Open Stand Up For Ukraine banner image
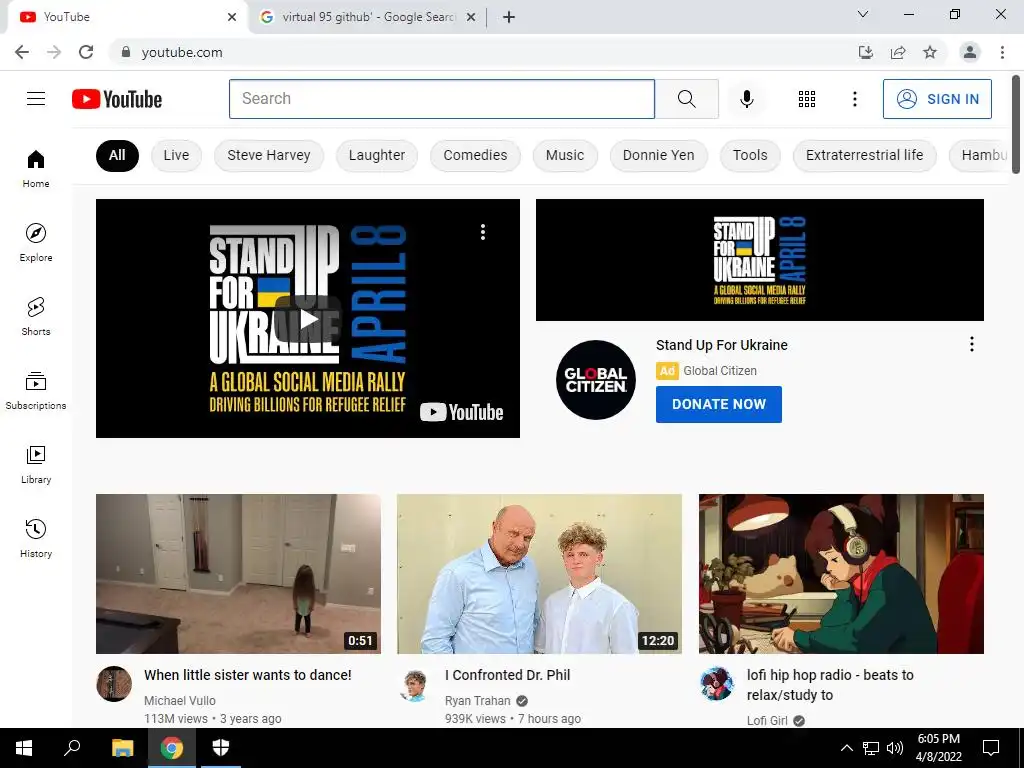 [x=760, y=260]
